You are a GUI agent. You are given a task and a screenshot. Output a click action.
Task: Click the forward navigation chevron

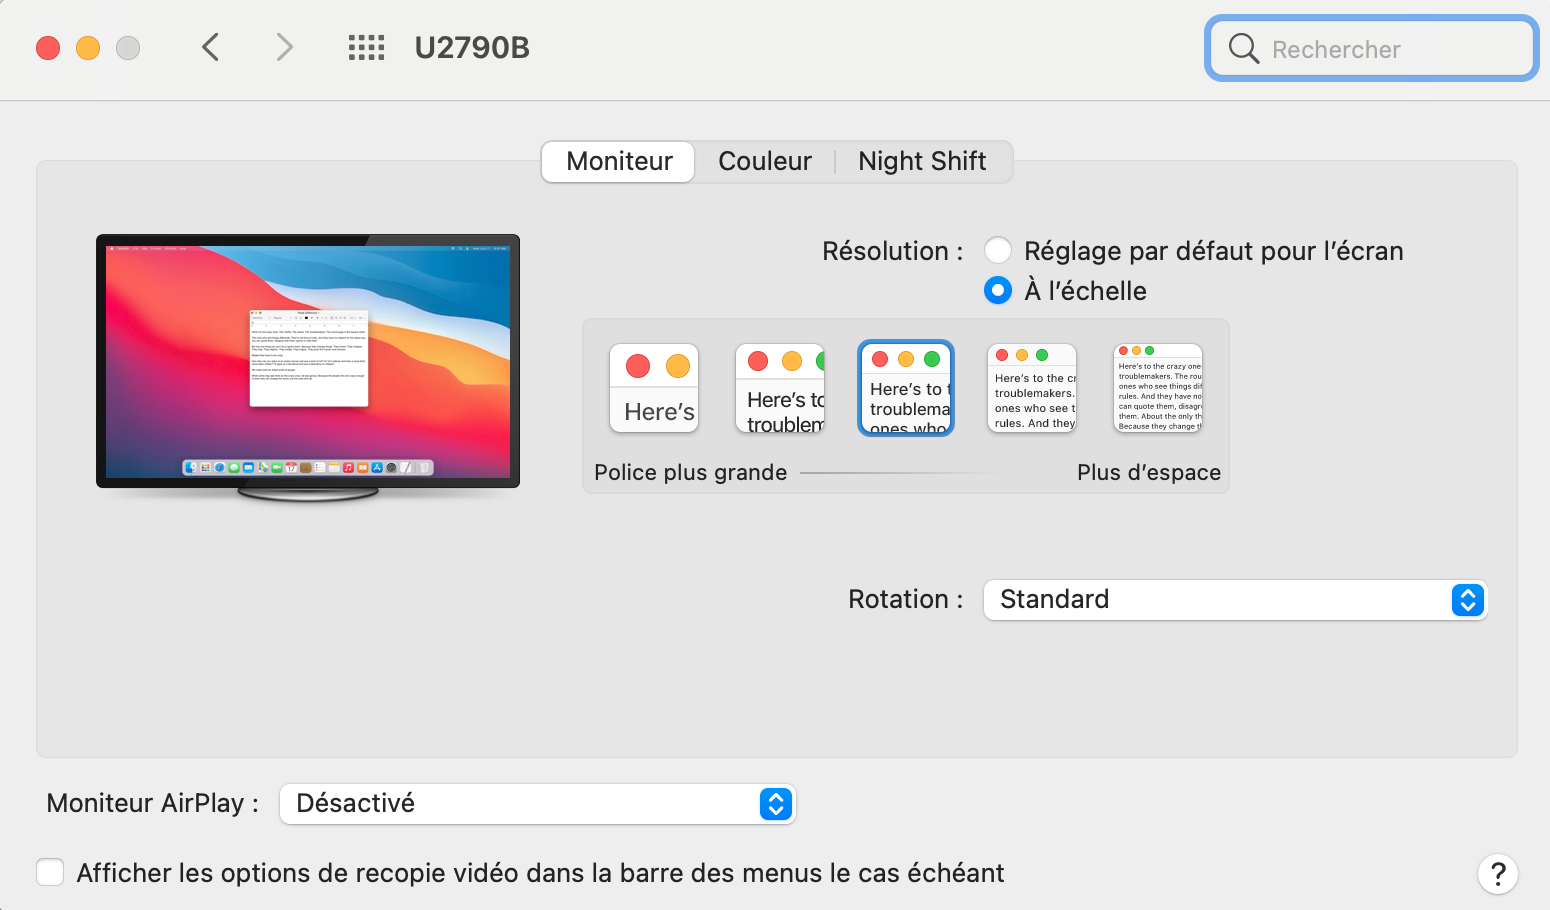coord(285,47)
